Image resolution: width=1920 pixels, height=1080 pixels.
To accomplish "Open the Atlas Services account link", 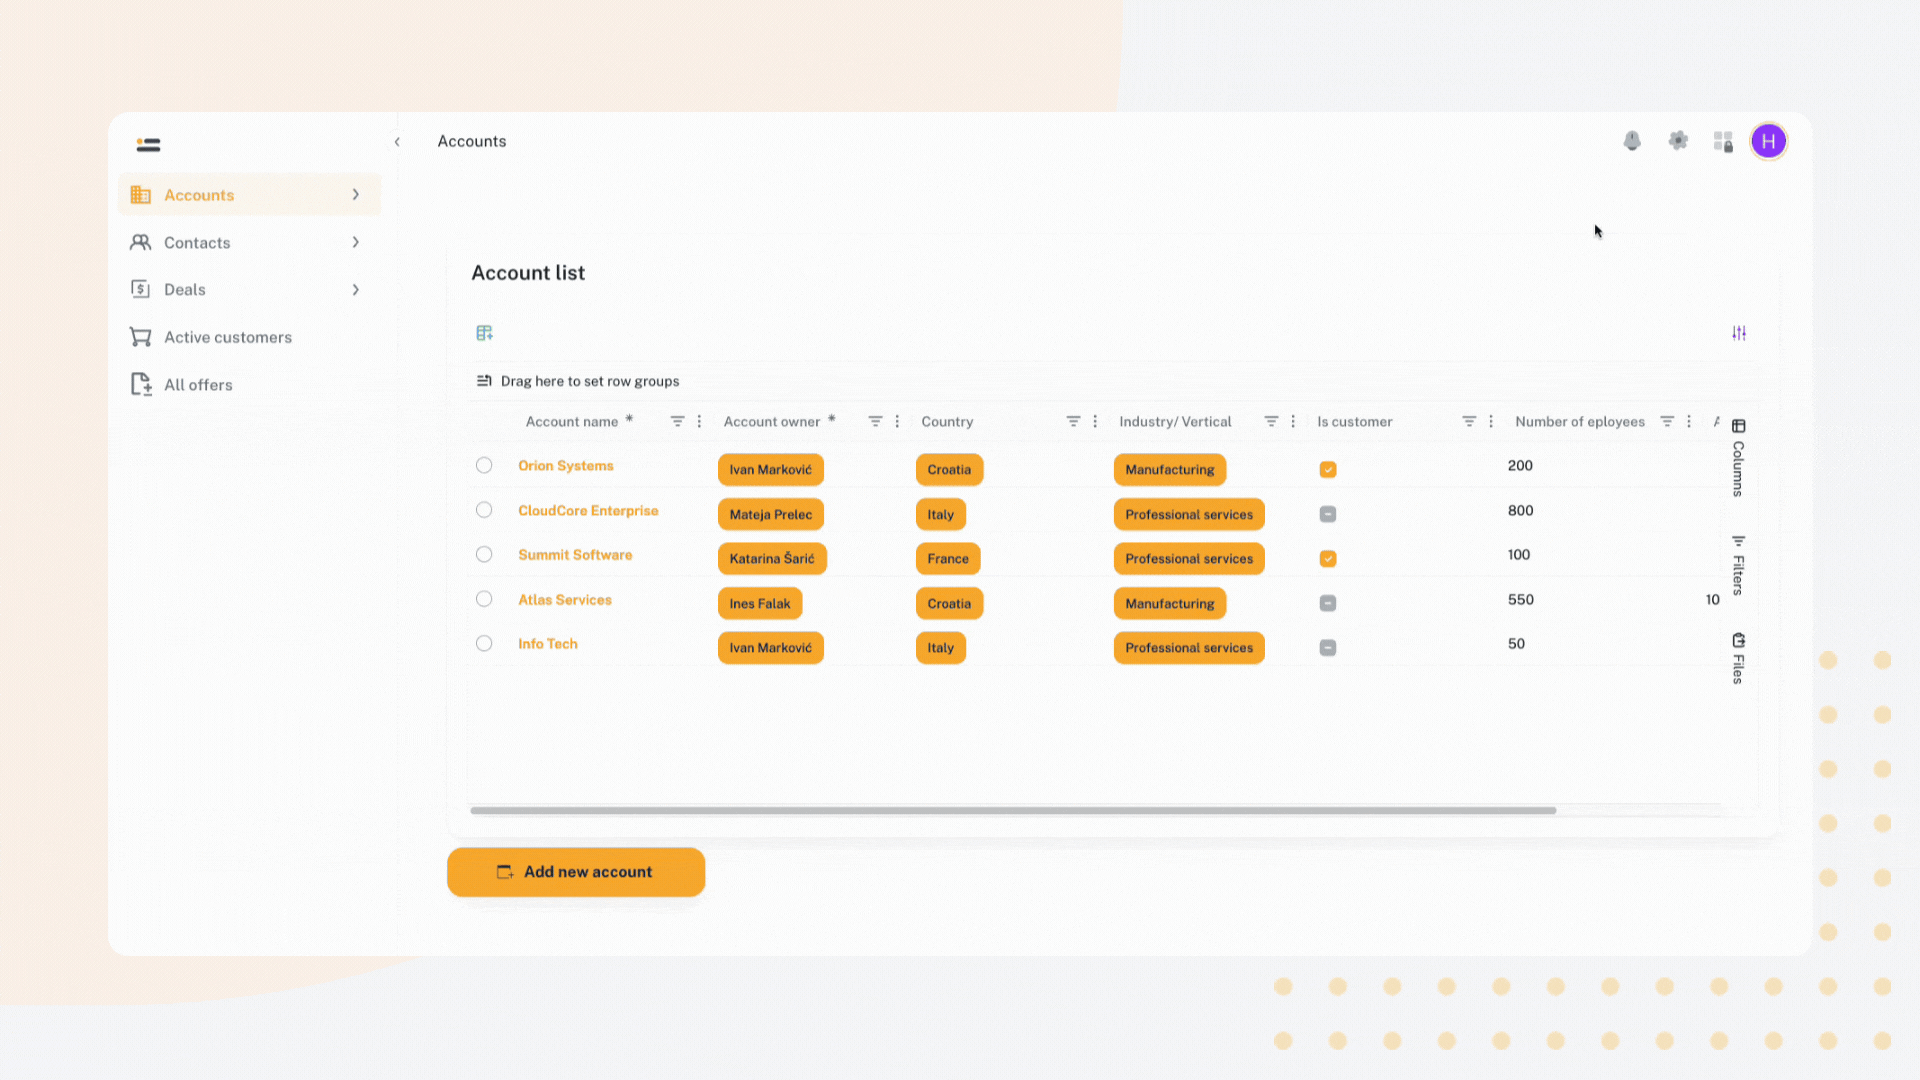I will [x=564, y=600].
